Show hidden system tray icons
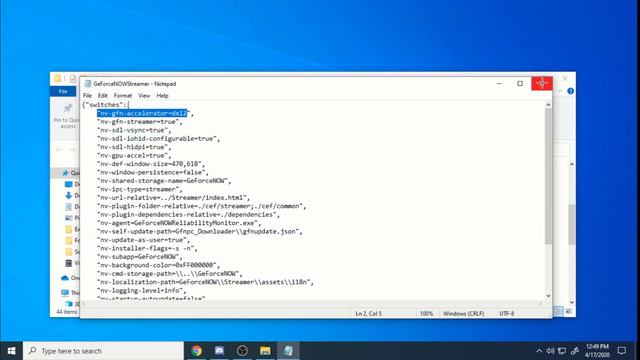The height and width of the screenshot is (360, 640). [x=539, y=351]
